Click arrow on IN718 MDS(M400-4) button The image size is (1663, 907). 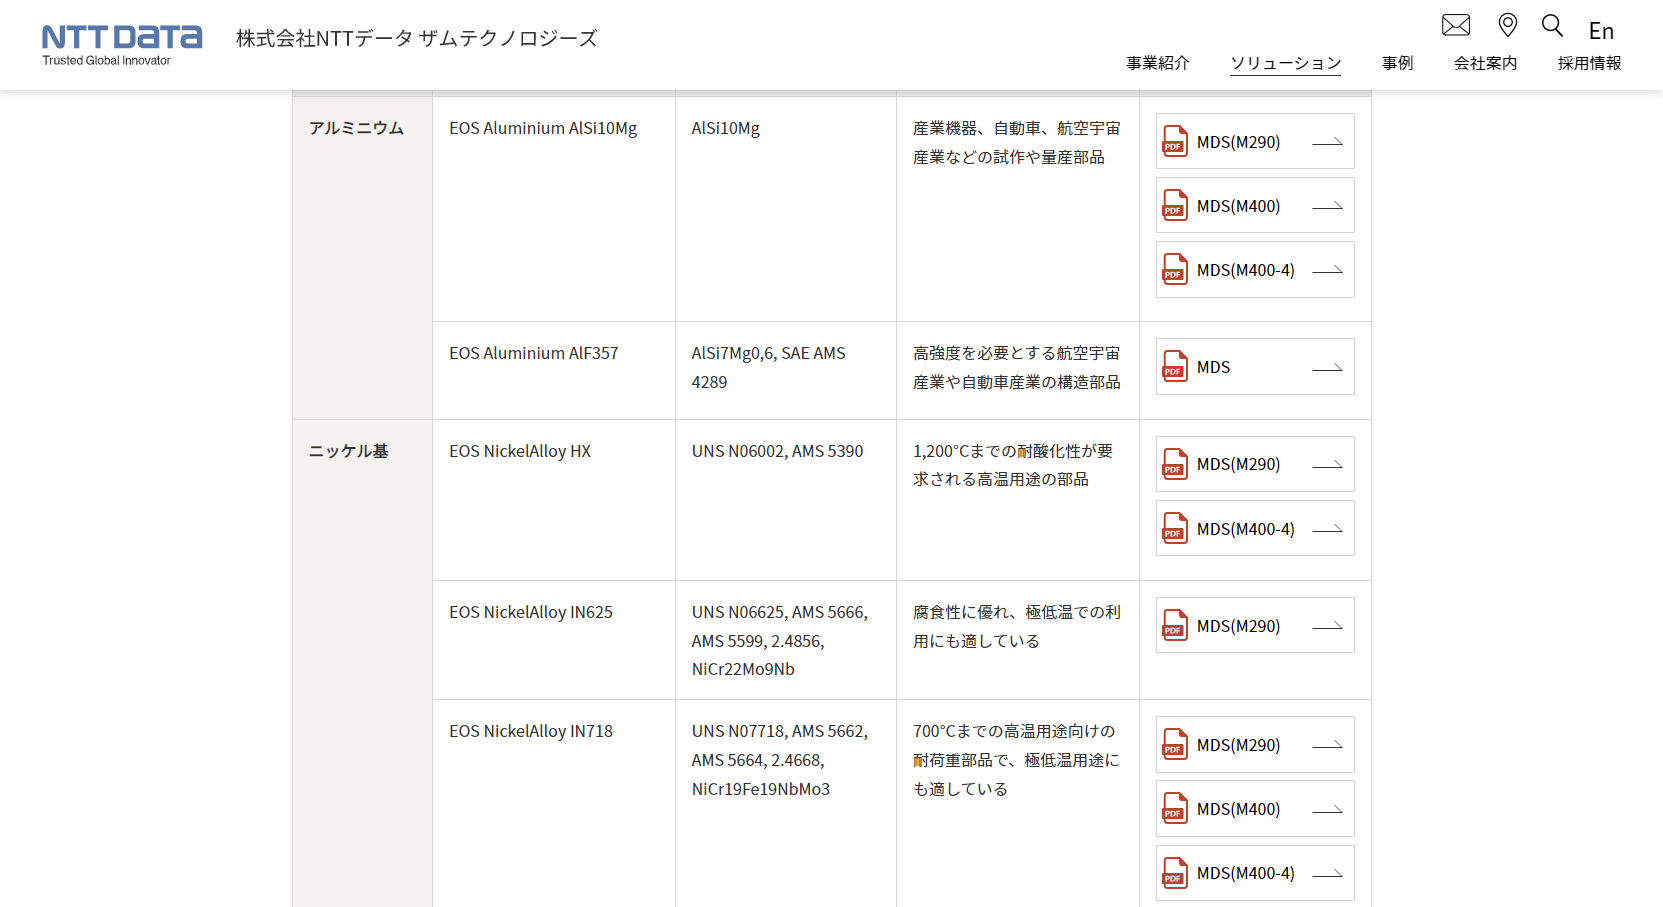coord(1327,874)
